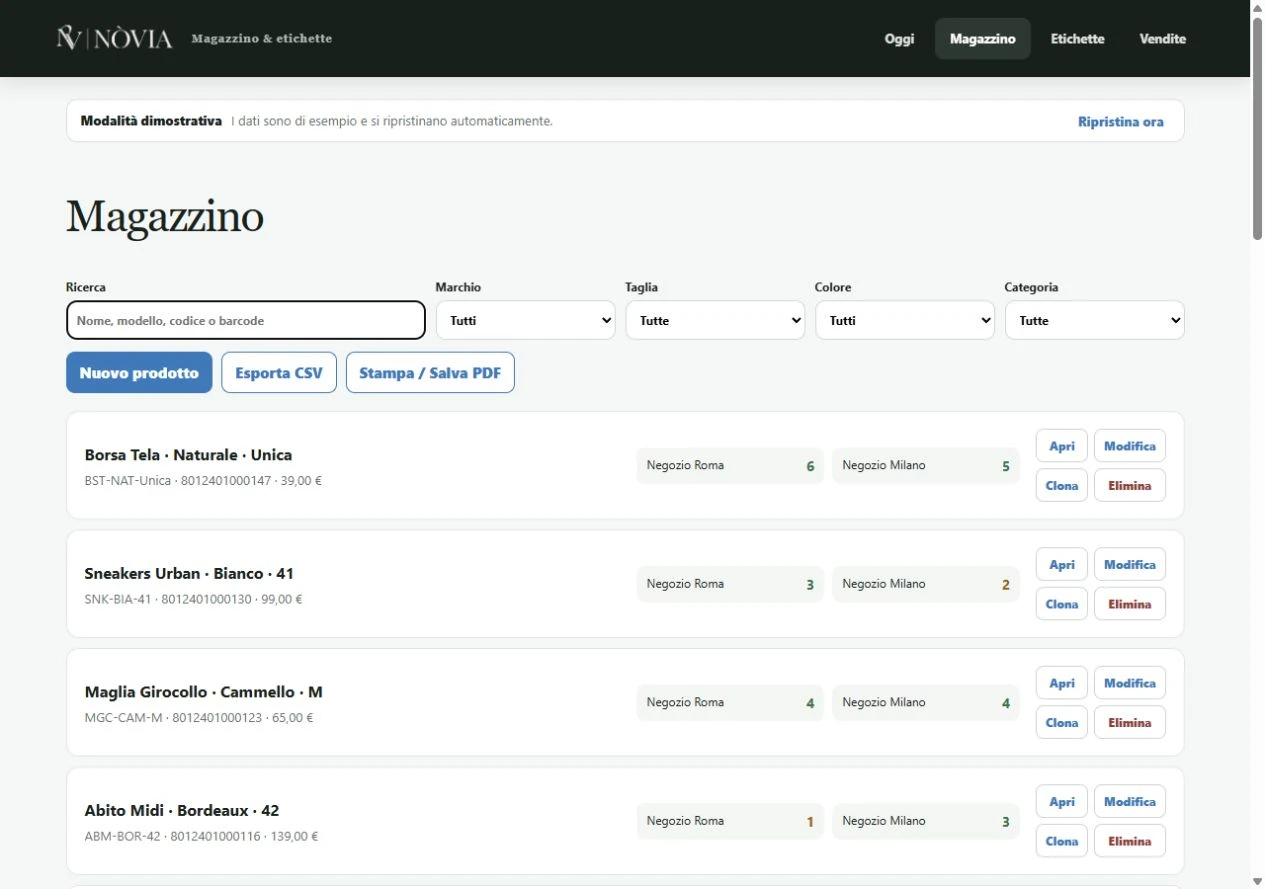Open Sneakers Urban with Apri
This screenshot has width=1265, height=889.
[x=1061, y=565]
